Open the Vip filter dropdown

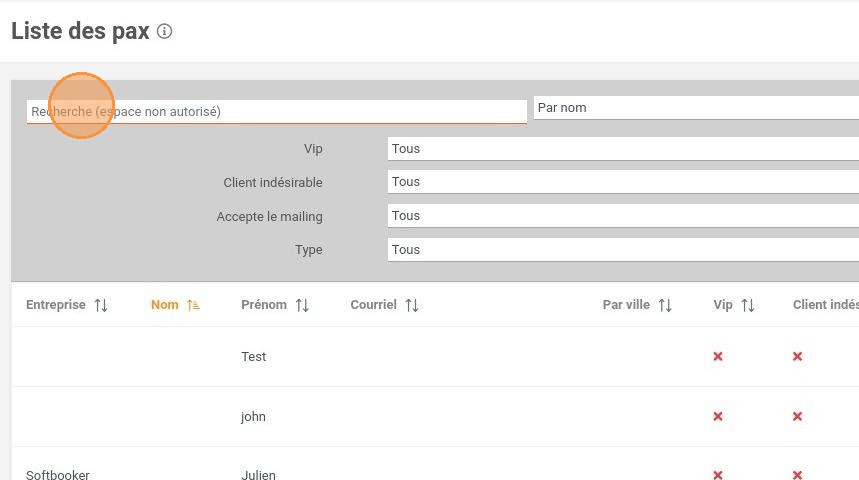623,148
